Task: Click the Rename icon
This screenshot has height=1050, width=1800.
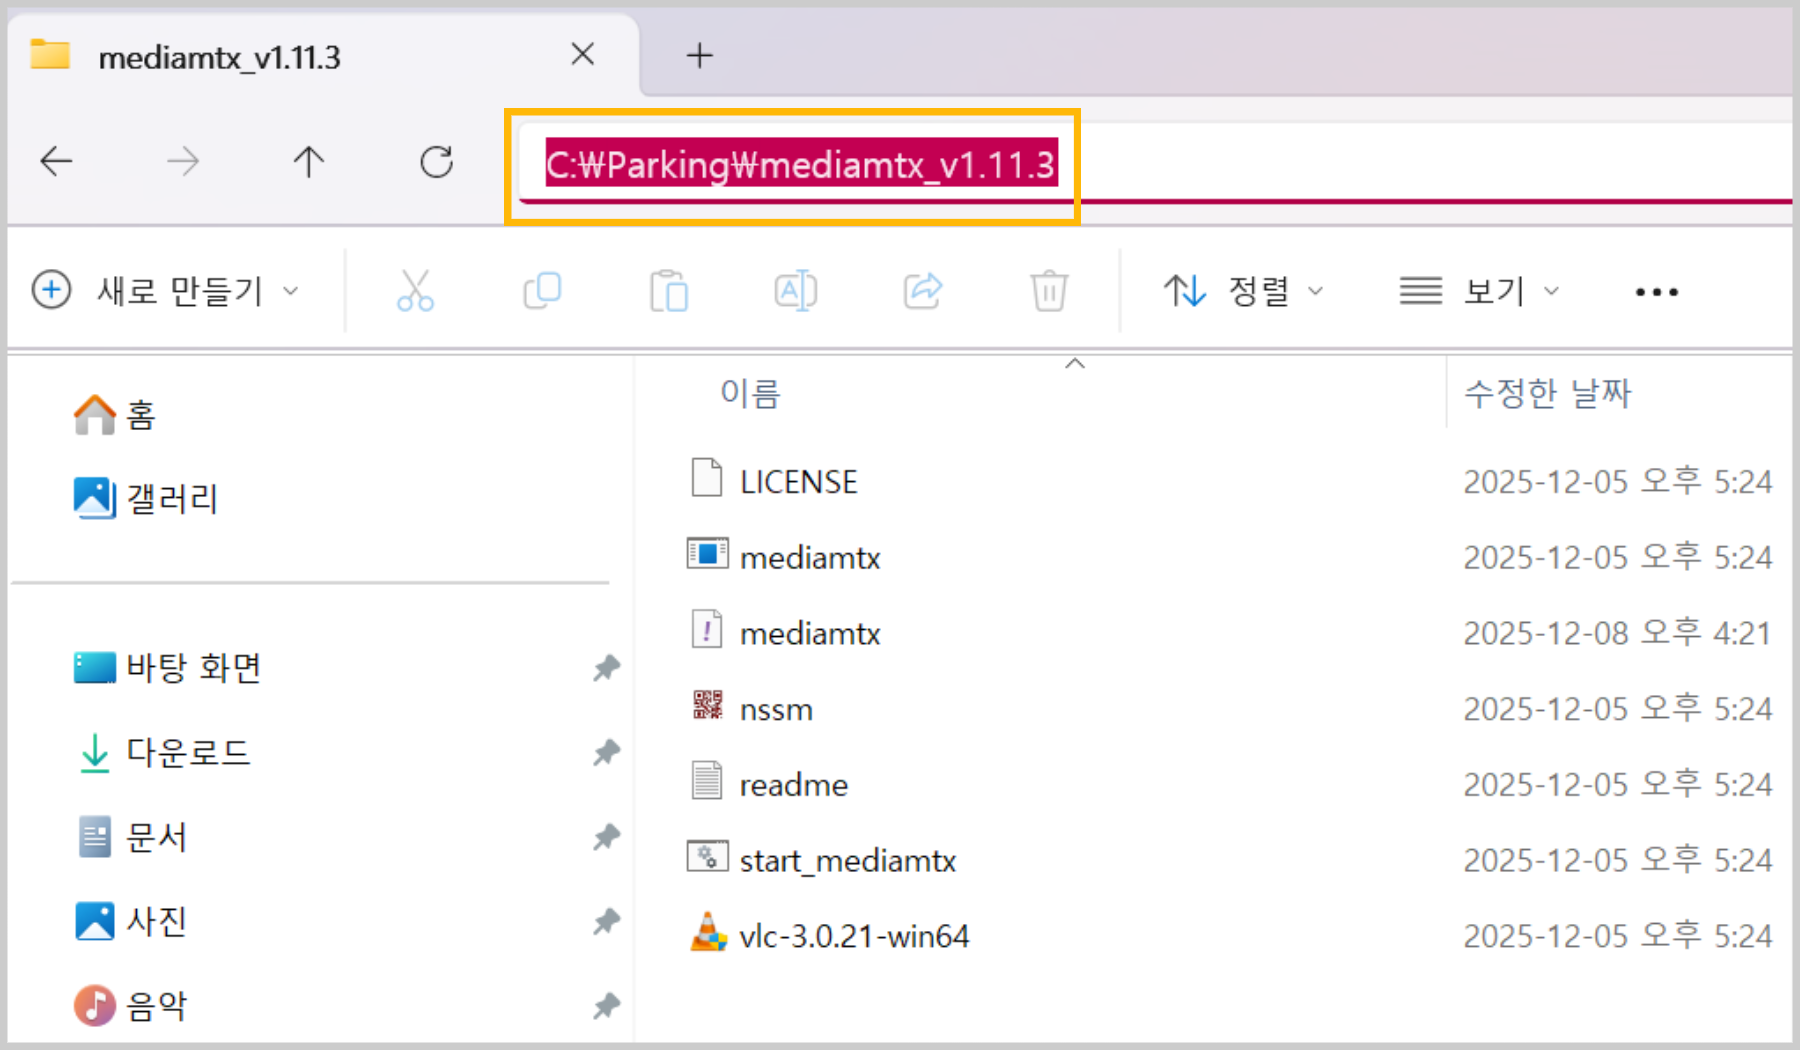Action: click(795, 291)
